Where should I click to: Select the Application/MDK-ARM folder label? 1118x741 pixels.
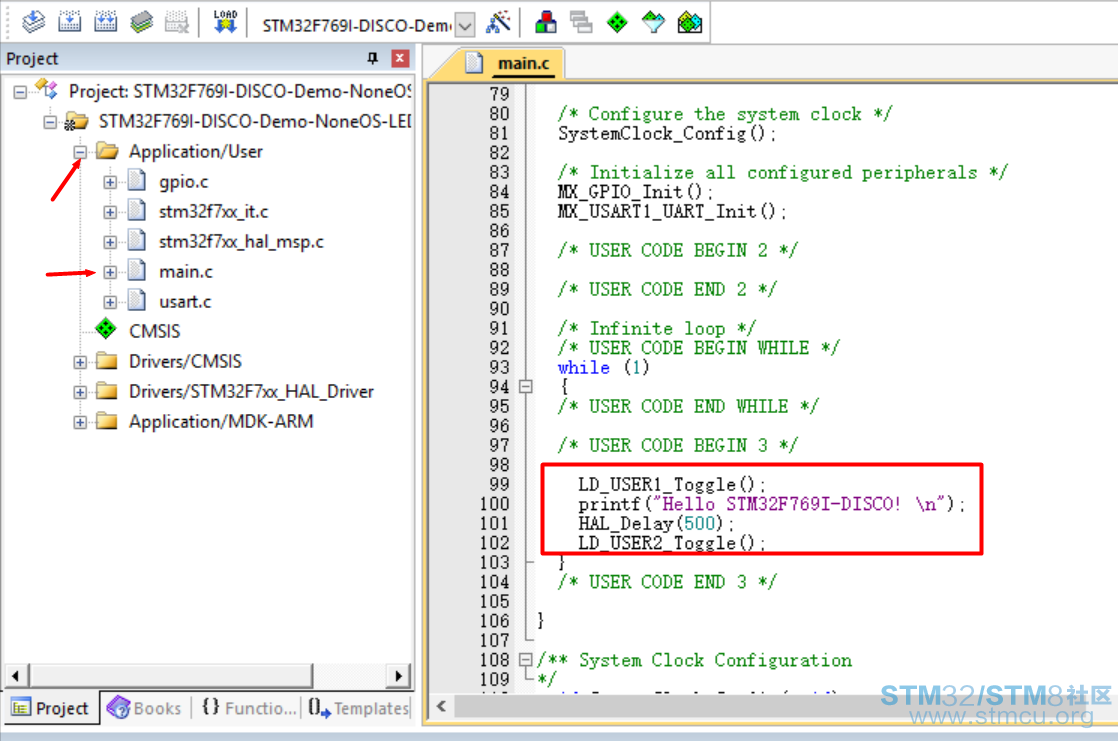coord(221,421)
